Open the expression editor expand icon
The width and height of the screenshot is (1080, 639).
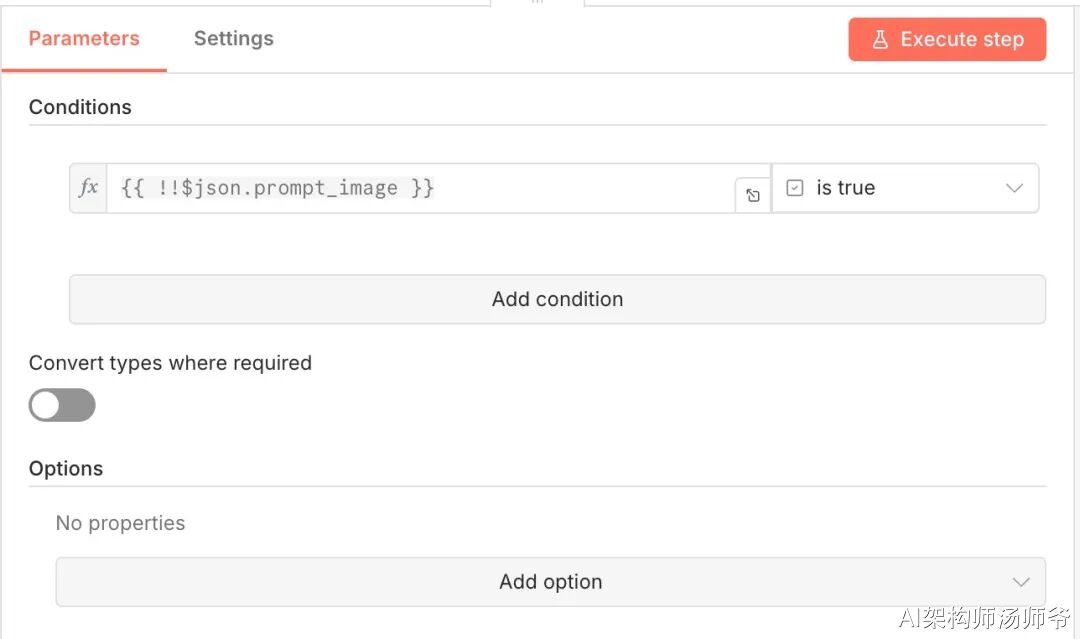753,196
